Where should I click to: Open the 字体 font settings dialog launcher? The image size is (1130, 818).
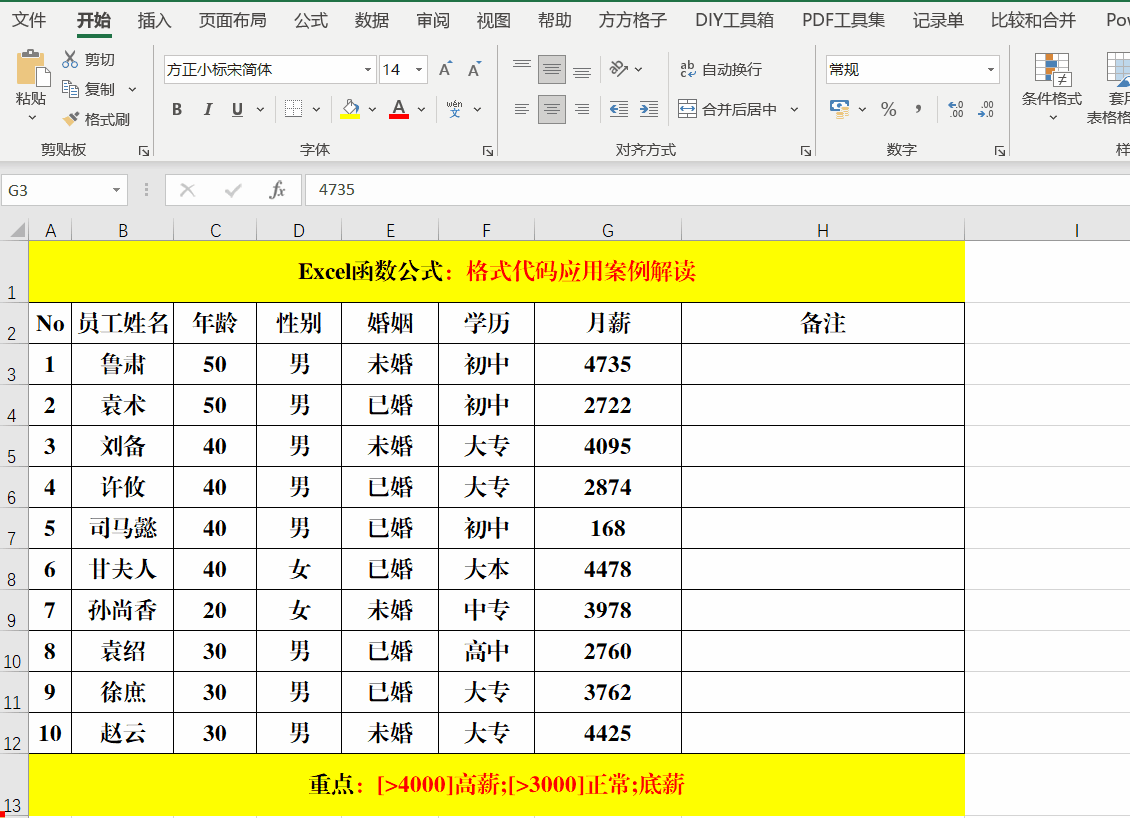coord(488,151)
